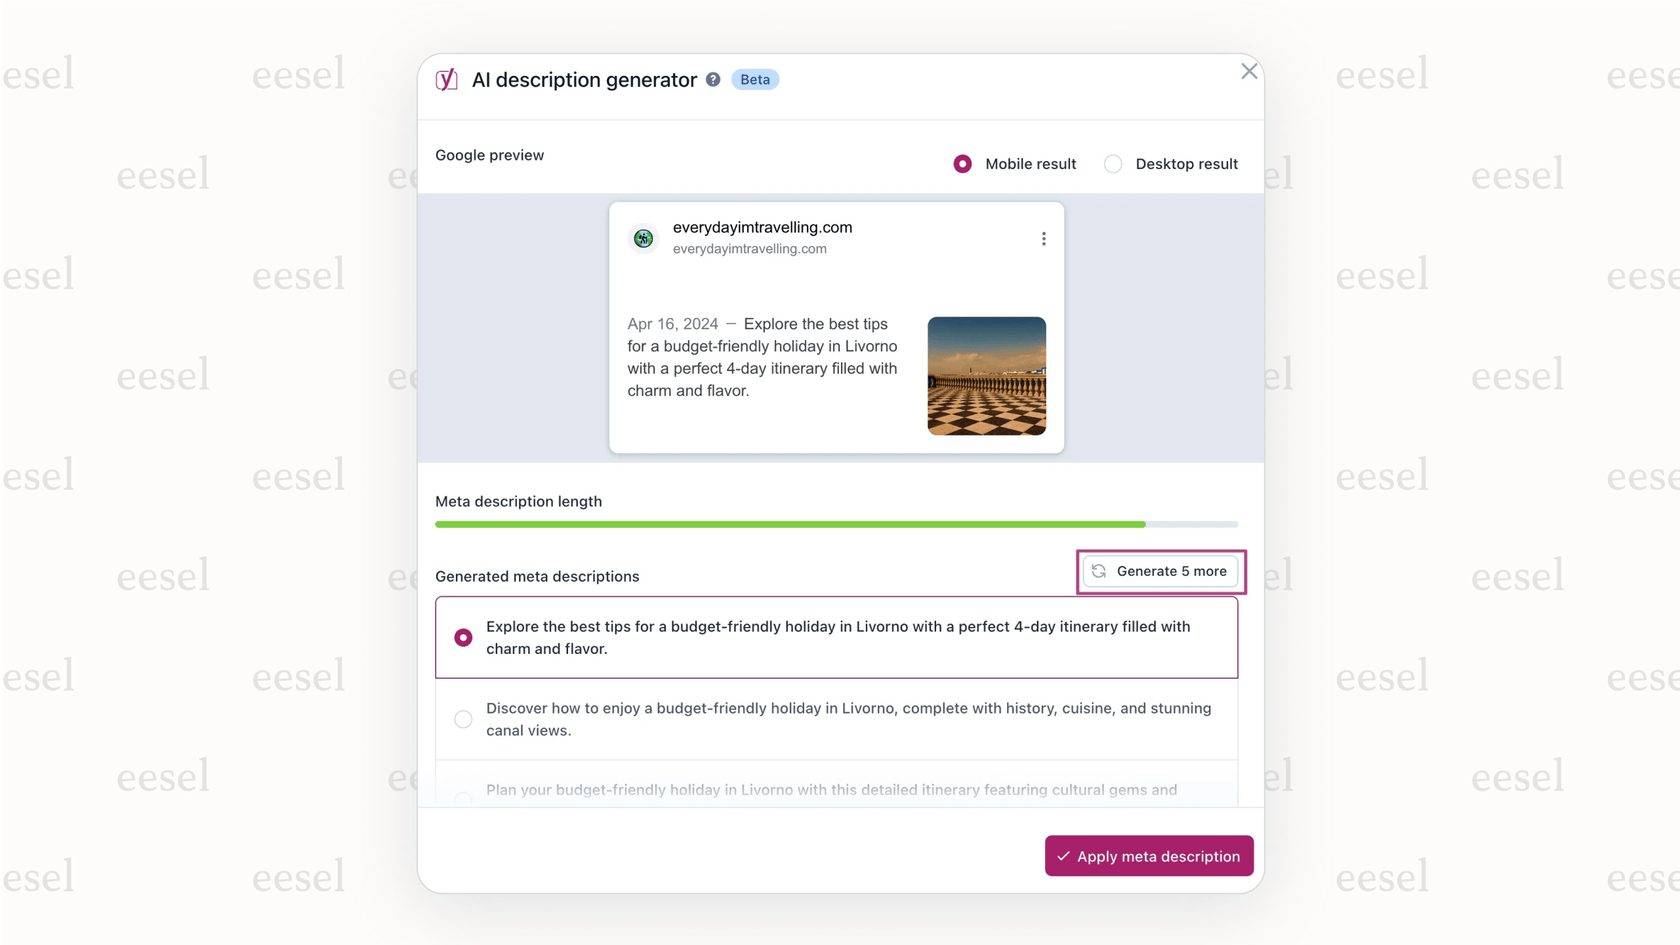Image resolution: width=1680 pixels, height=945 pixels.
Task: Open the help tooltip beside the title
Action: pyautogui.click(x=712, y=79)
